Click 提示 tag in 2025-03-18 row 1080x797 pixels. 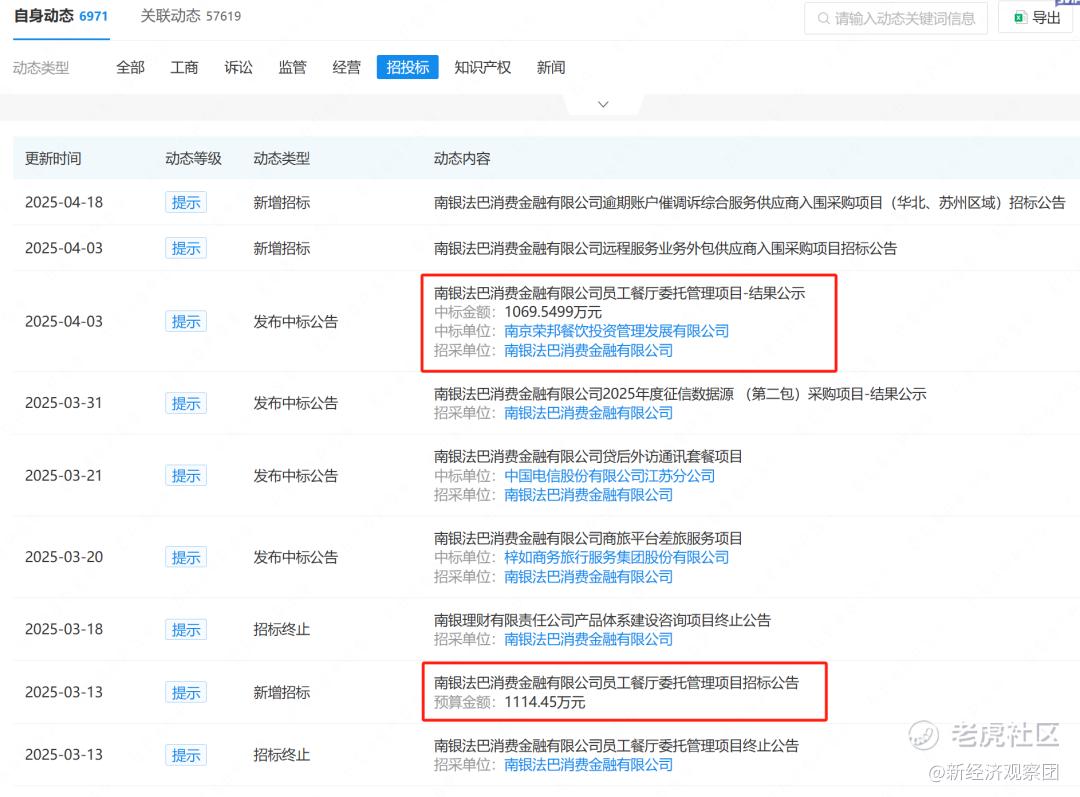(x=186, y=630)
